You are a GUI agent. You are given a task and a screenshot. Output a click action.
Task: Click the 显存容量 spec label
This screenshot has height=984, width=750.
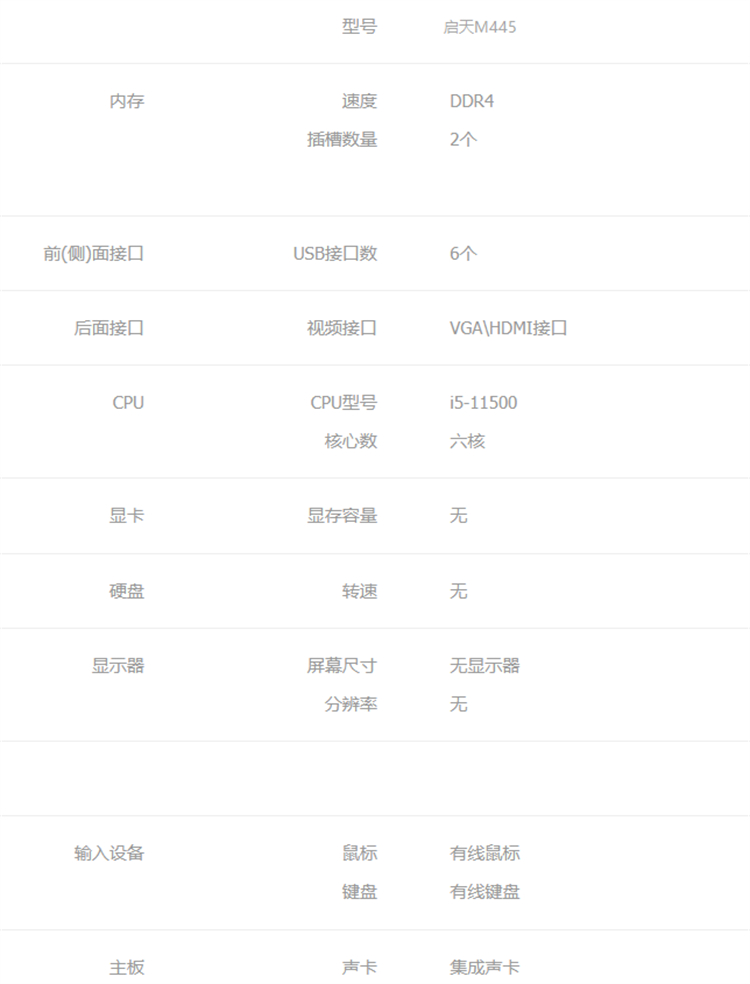[342, 516]
